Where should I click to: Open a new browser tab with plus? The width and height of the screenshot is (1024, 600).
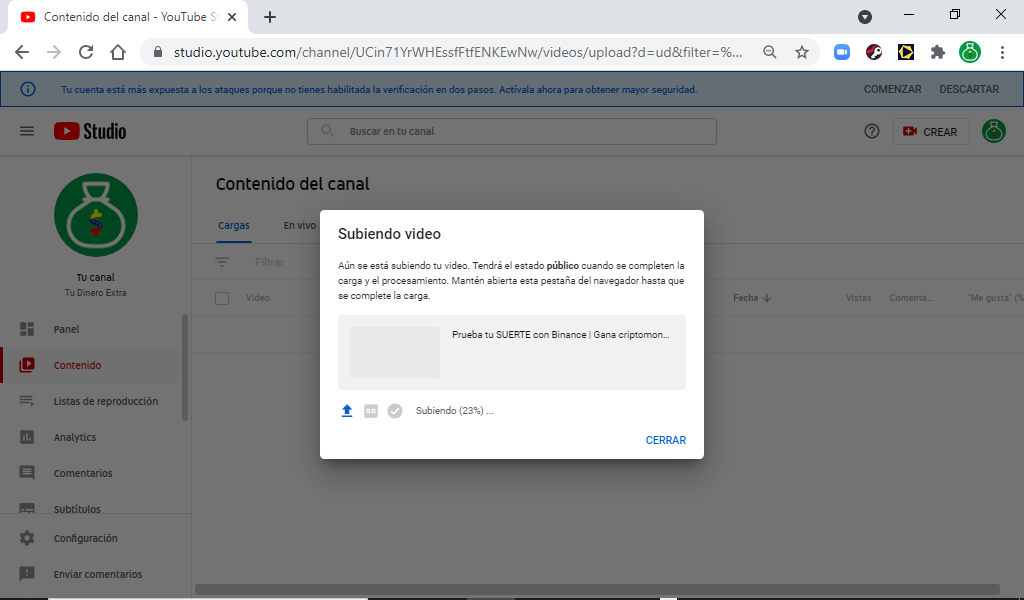pos(270,17)
